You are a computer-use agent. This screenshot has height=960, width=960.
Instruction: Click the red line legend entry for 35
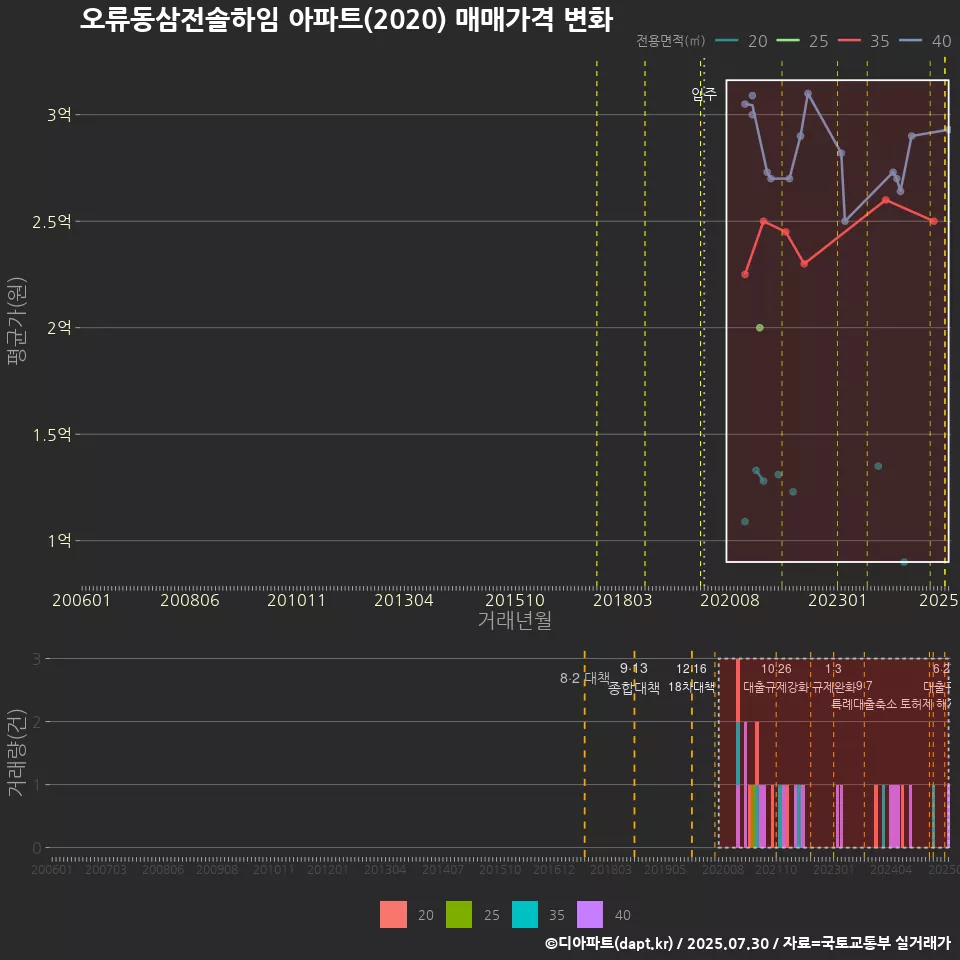(863, 41)
